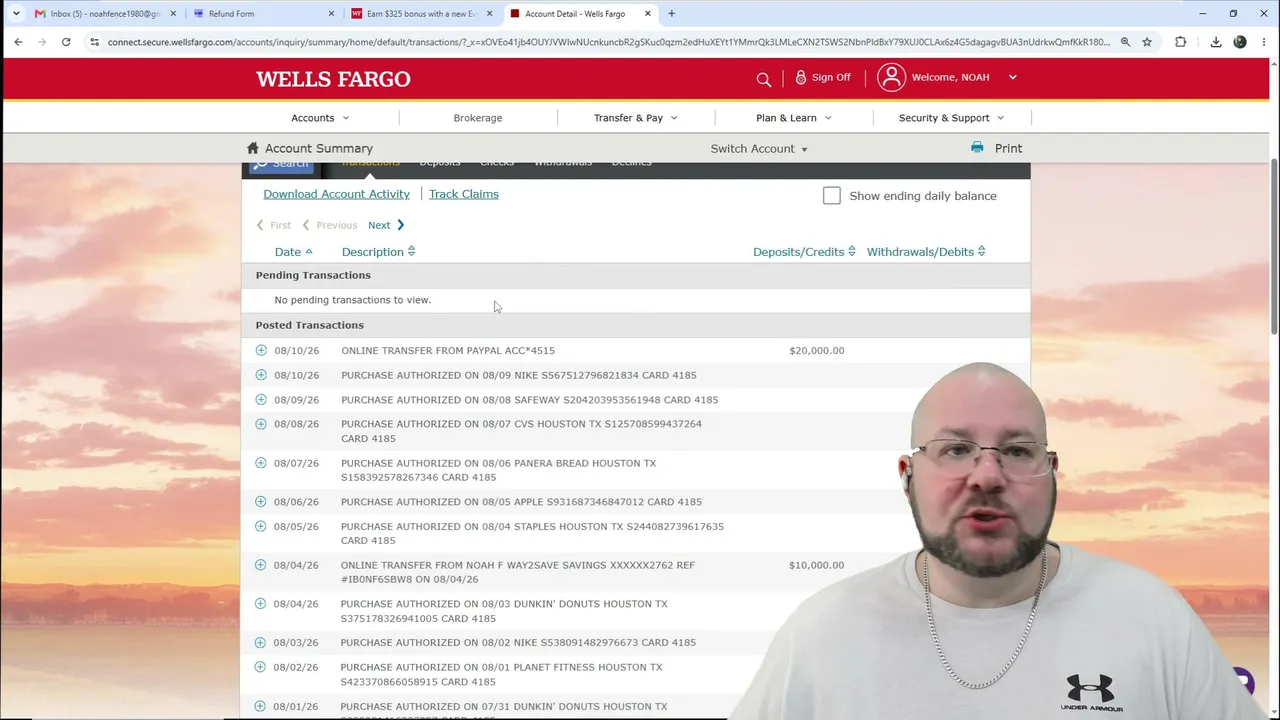Open the Chrome three-dot menu
The image size is (1280, 720).
(x=1263, y=42)
